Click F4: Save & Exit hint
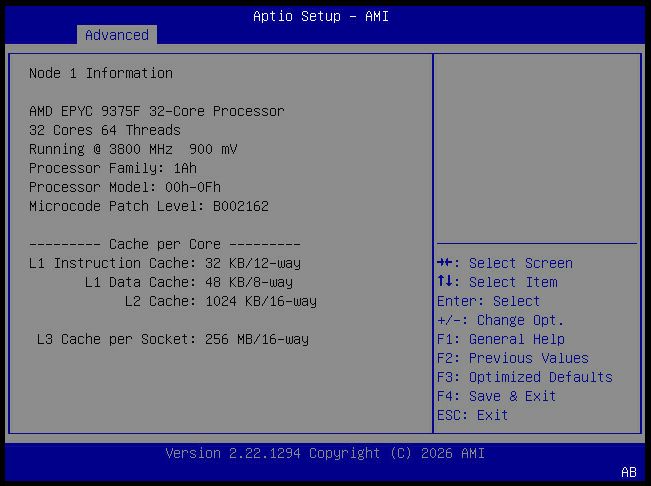 tap(497, 396)
